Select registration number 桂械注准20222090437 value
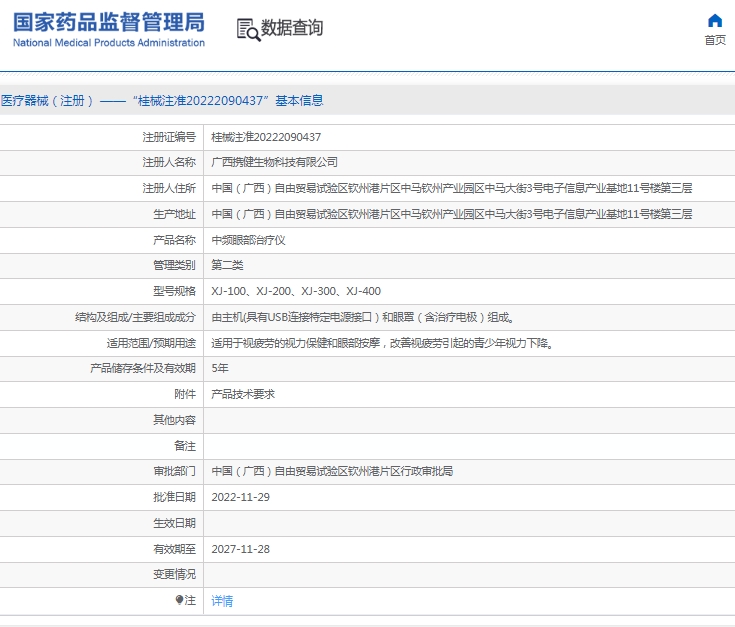Image resolution: width=735 pixels, height=627 pixels. 266,137
